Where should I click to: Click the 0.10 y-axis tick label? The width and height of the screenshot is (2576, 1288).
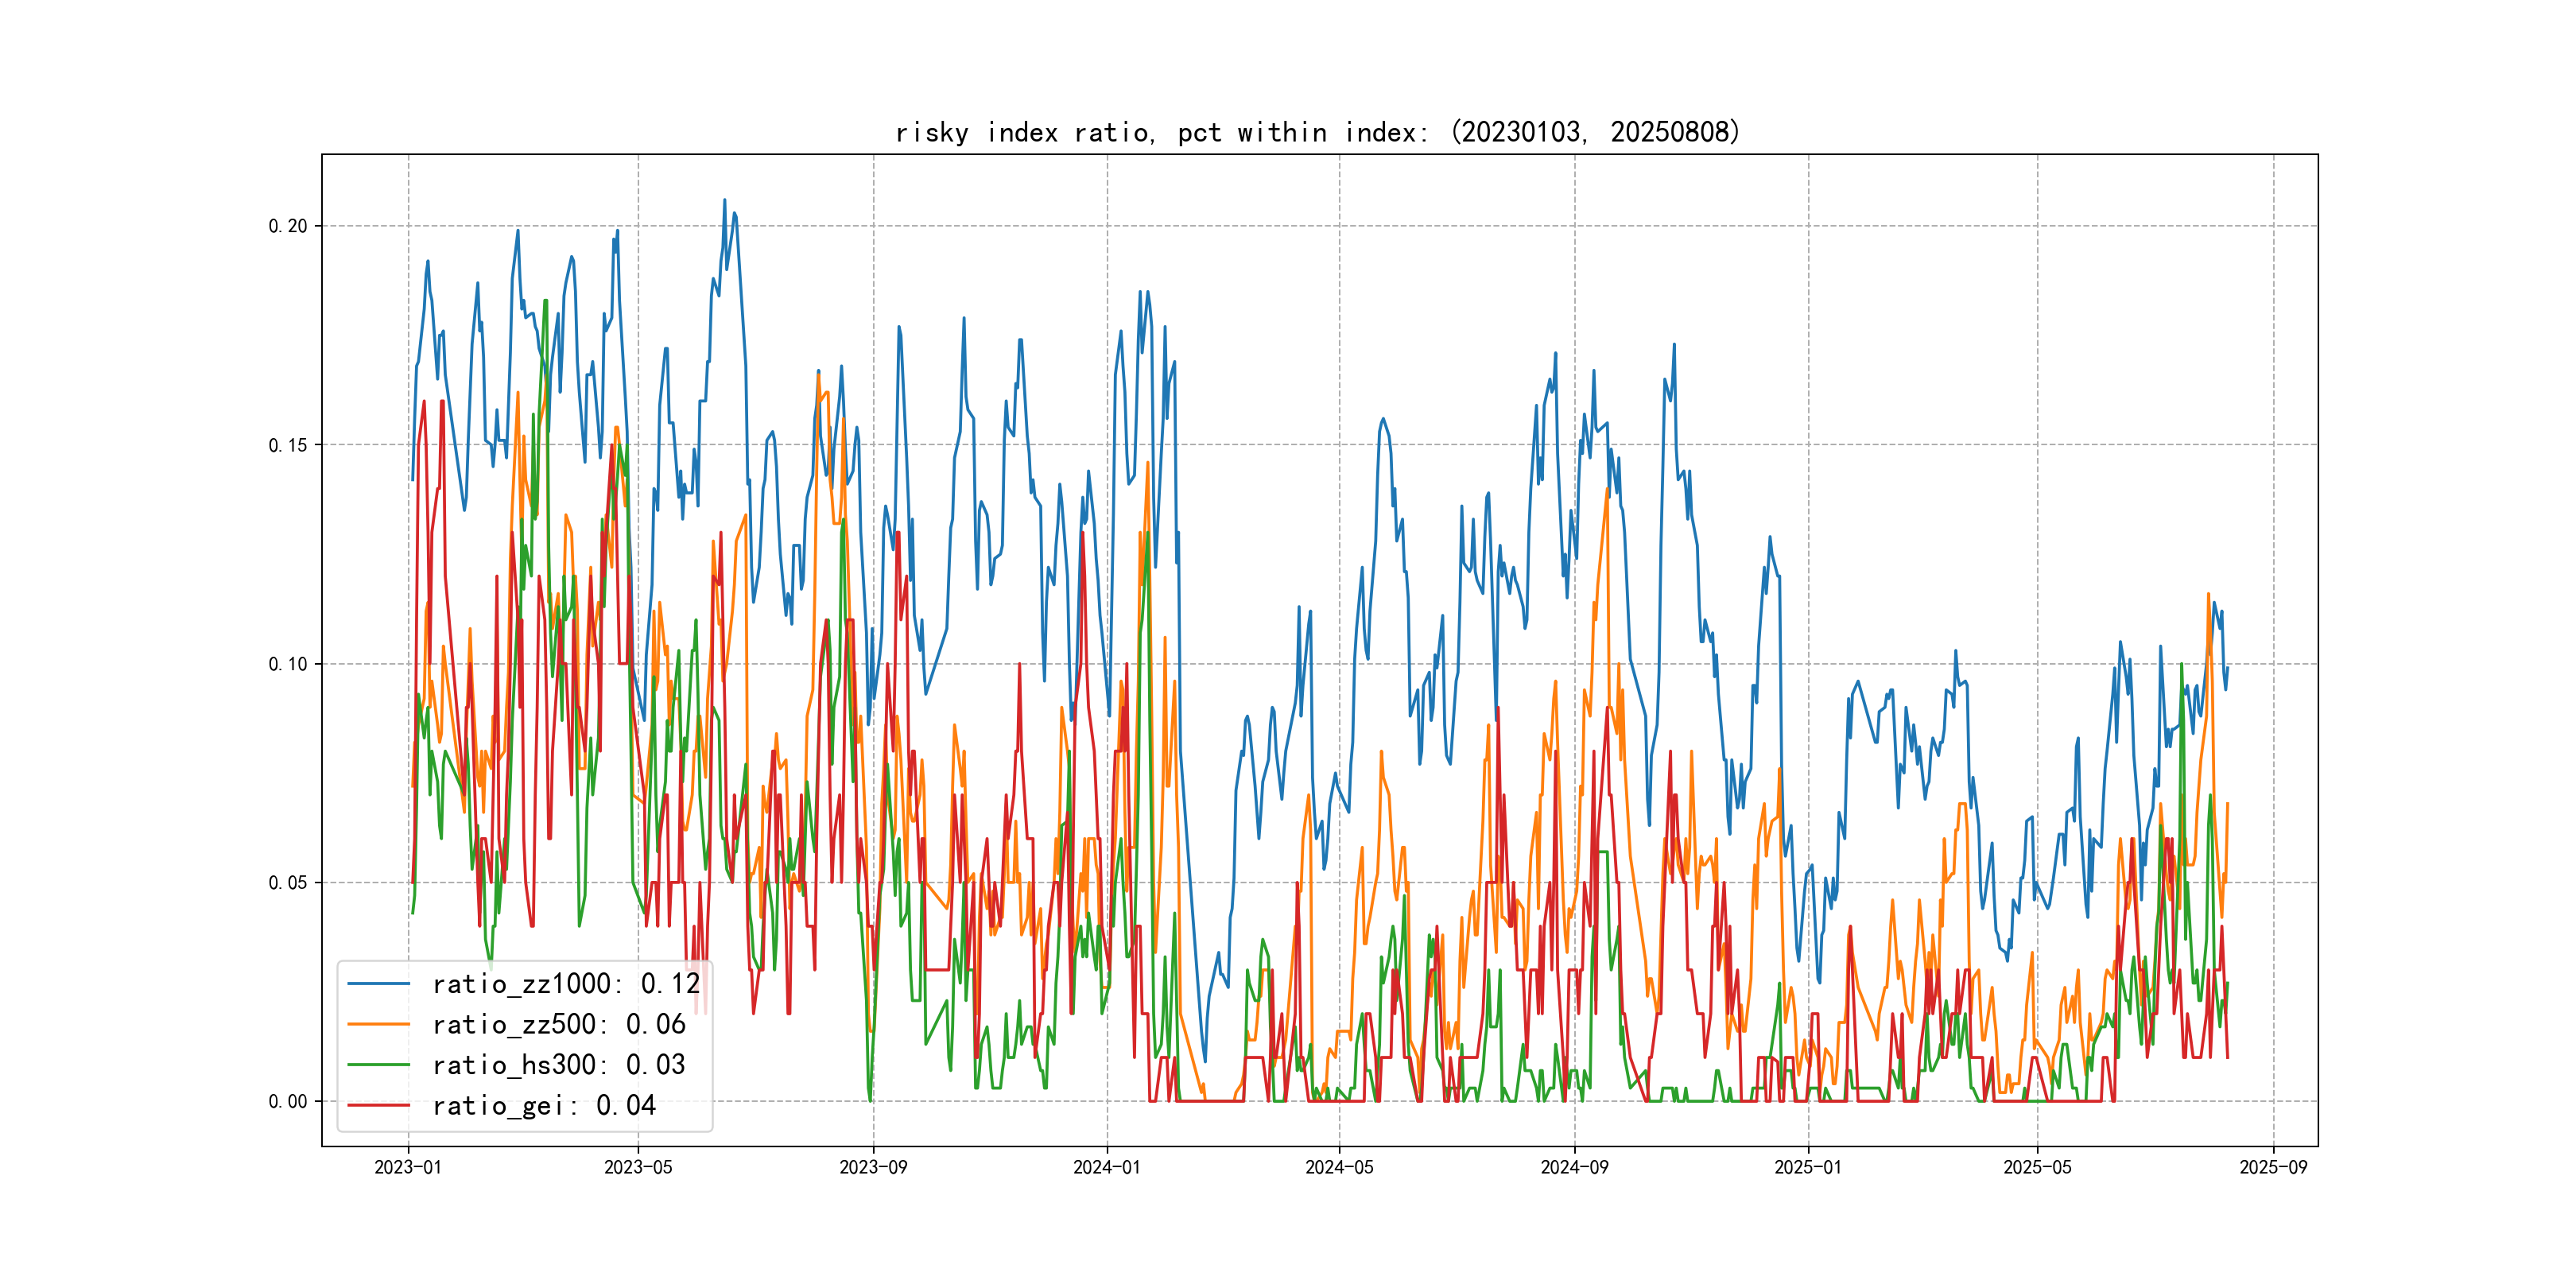(288, 664)
